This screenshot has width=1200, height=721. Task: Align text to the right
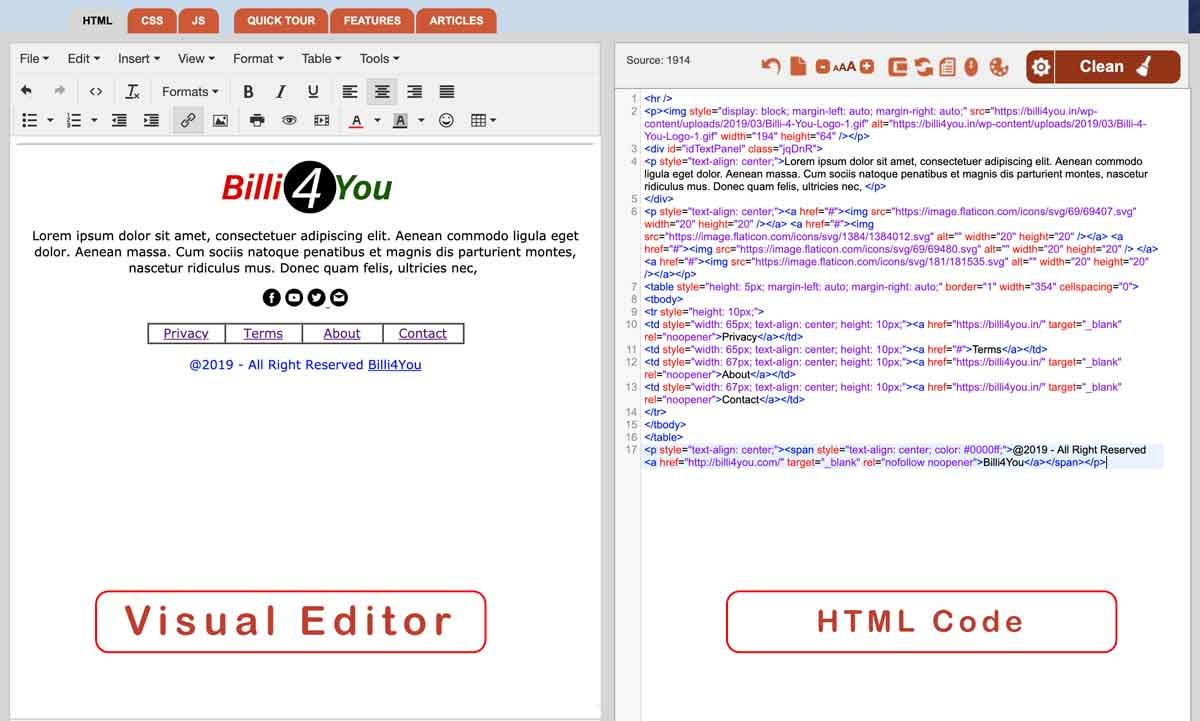414,91
